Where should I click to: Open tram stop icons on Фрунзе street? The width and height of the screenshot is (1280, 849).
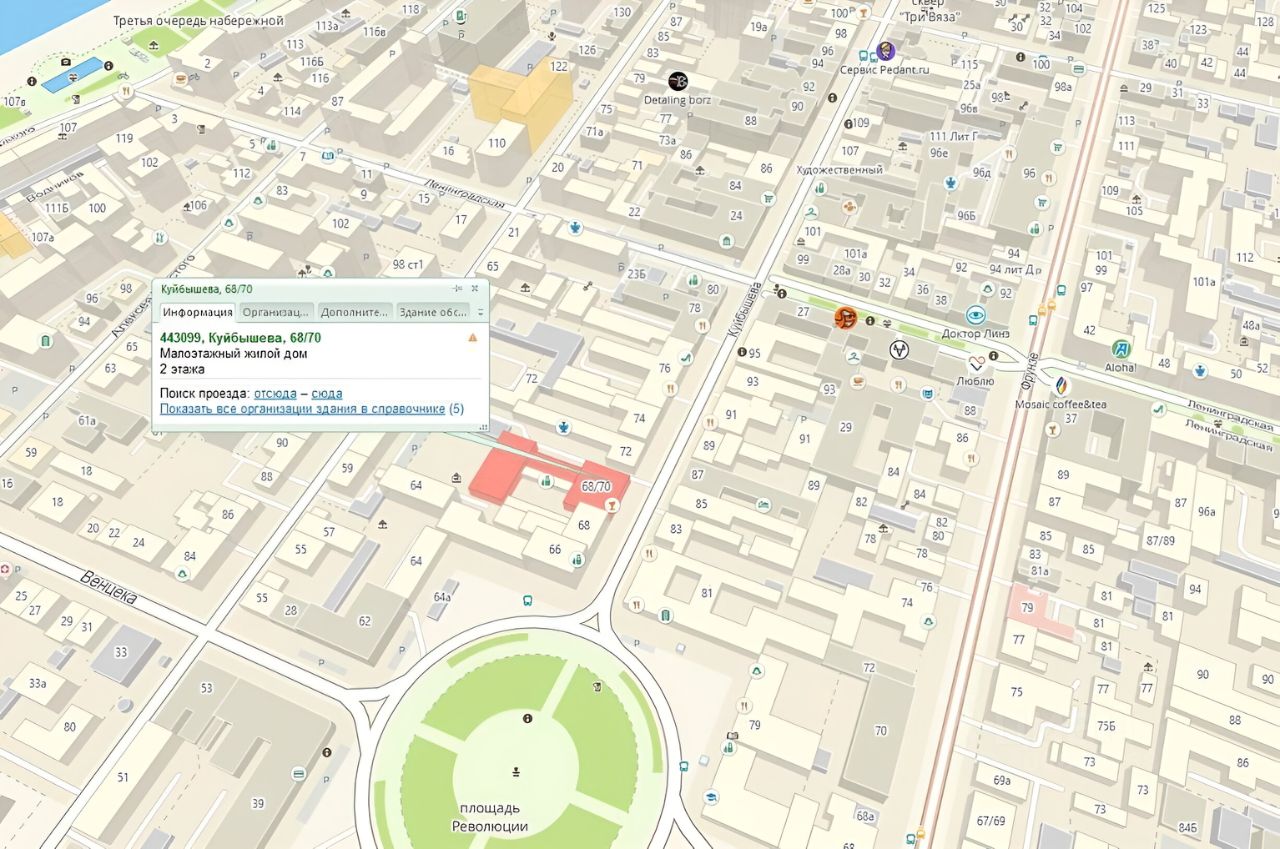pos(1049,307)
